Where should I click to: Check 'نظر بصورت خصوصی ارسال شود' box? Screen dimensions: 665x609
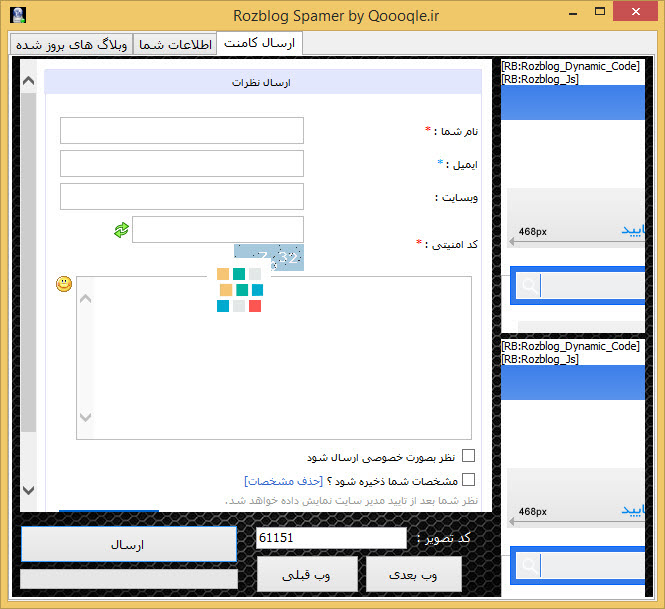tap(468, 455)
